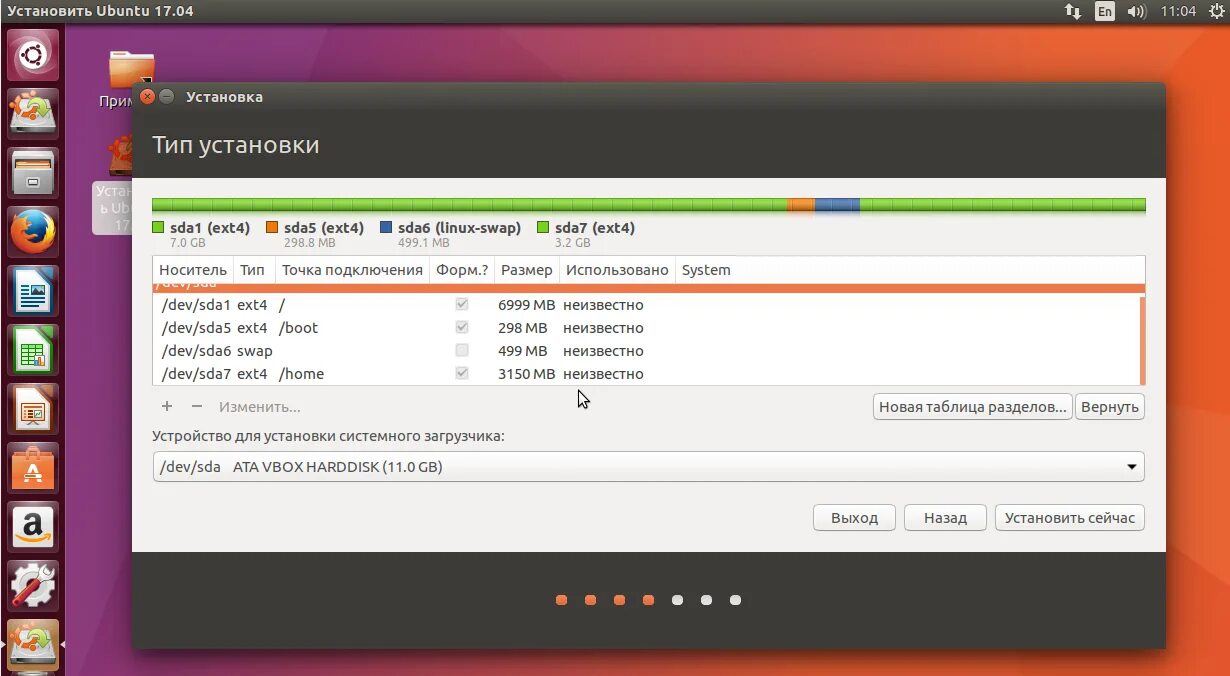Uncheck the format box for /dev/sda1
This screenshot has height=676, width=1230.
(461, 305)
